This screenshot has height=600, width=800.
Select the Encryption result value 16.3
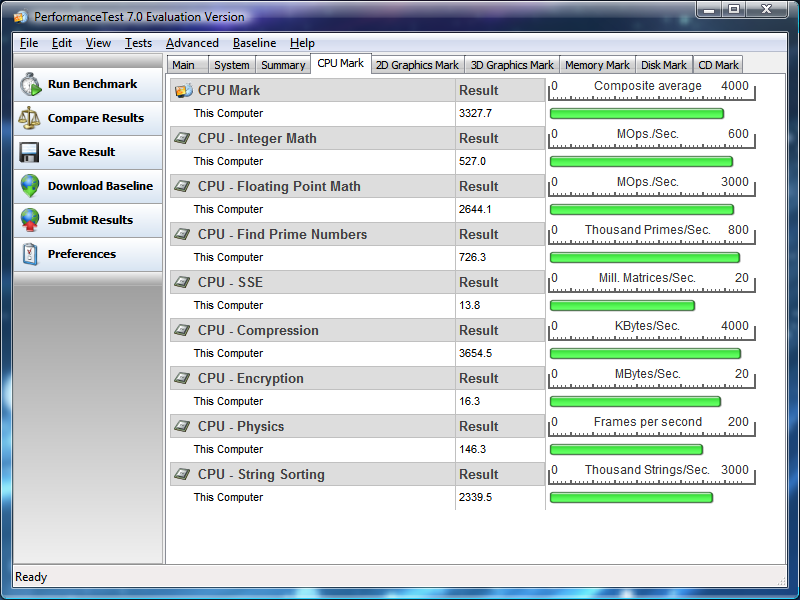[469, 401]
